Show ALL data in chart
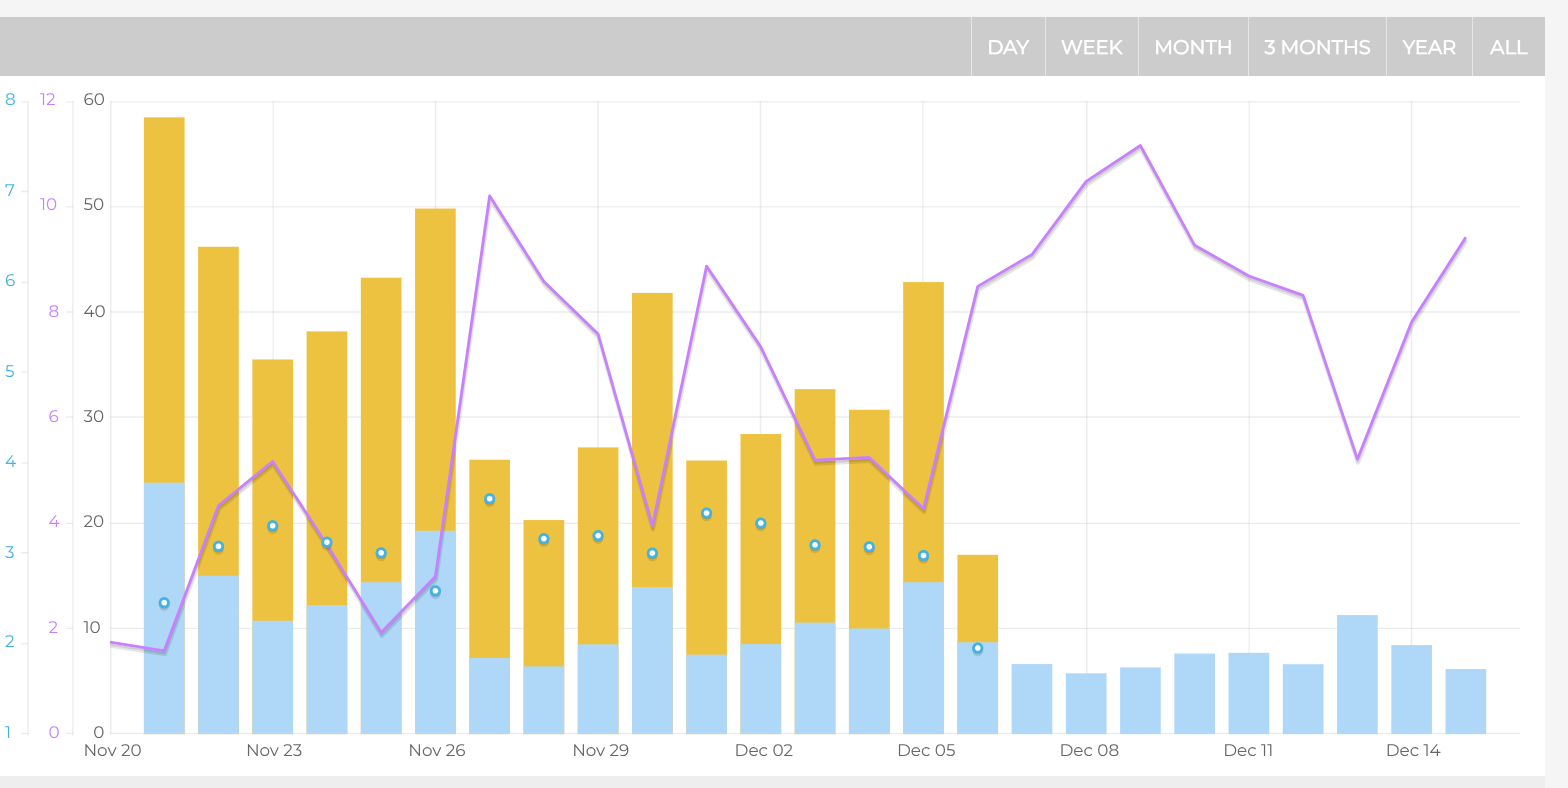 point(1508,47)
